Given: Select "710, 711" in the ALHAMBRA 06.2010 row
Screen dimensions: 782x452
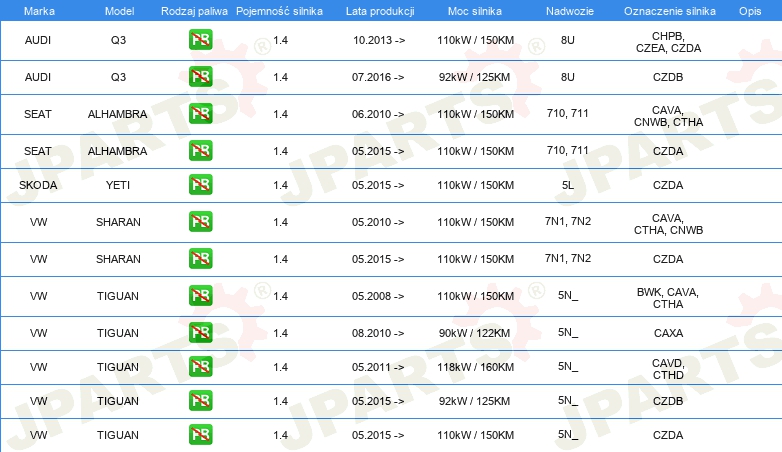Looking at the screenshot, I should (568, 113).
